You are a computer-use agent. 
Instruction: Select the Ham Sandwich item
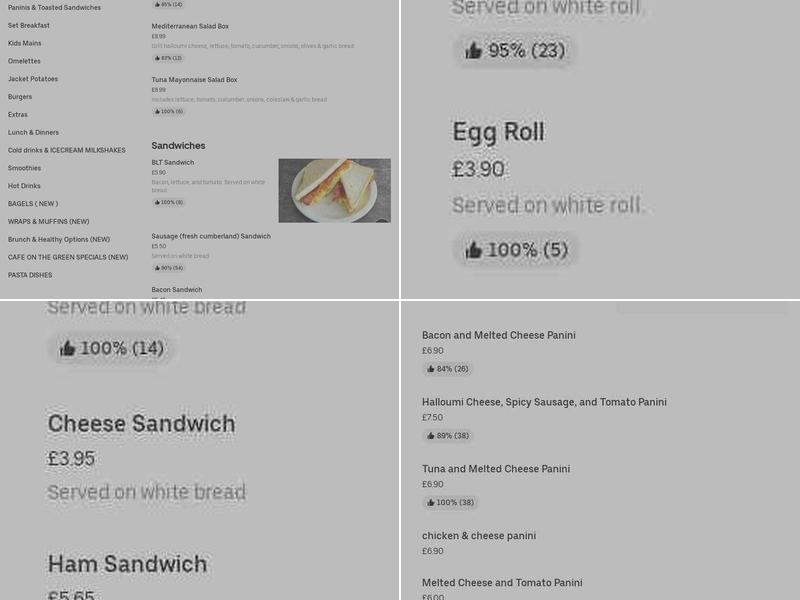tap(128, 564)
